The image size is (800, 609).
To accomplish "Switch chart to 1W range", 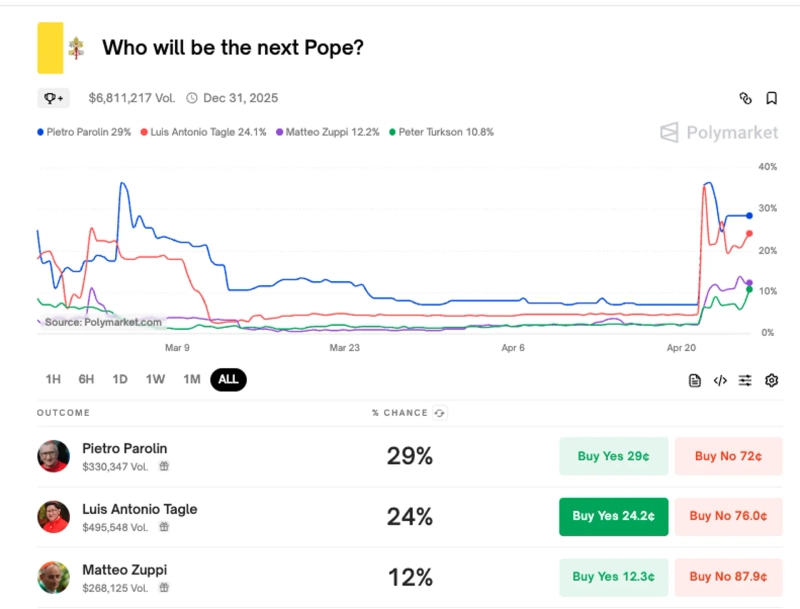I will (155, 379).
